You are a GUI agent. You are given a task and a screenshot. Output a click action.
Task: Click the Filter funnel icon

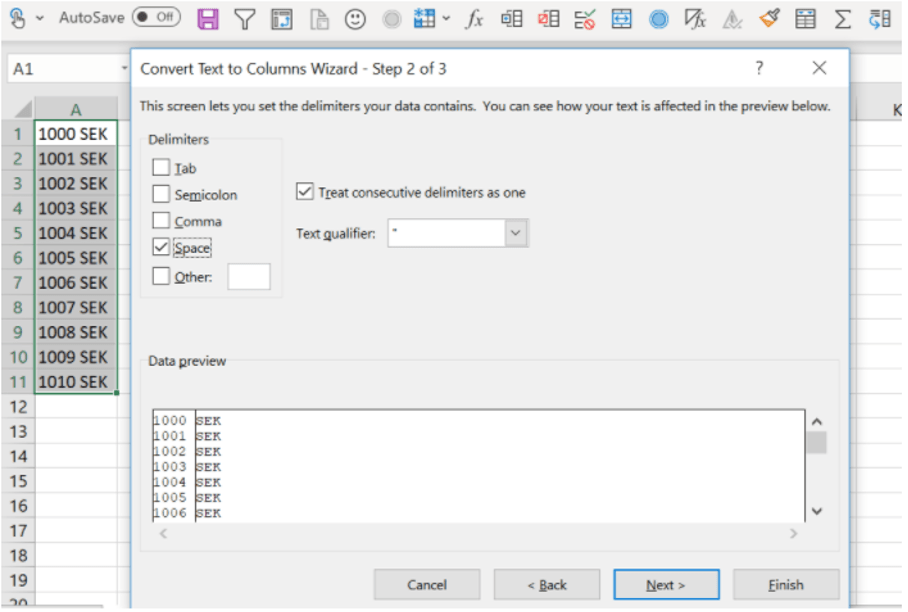click(245, 18)
